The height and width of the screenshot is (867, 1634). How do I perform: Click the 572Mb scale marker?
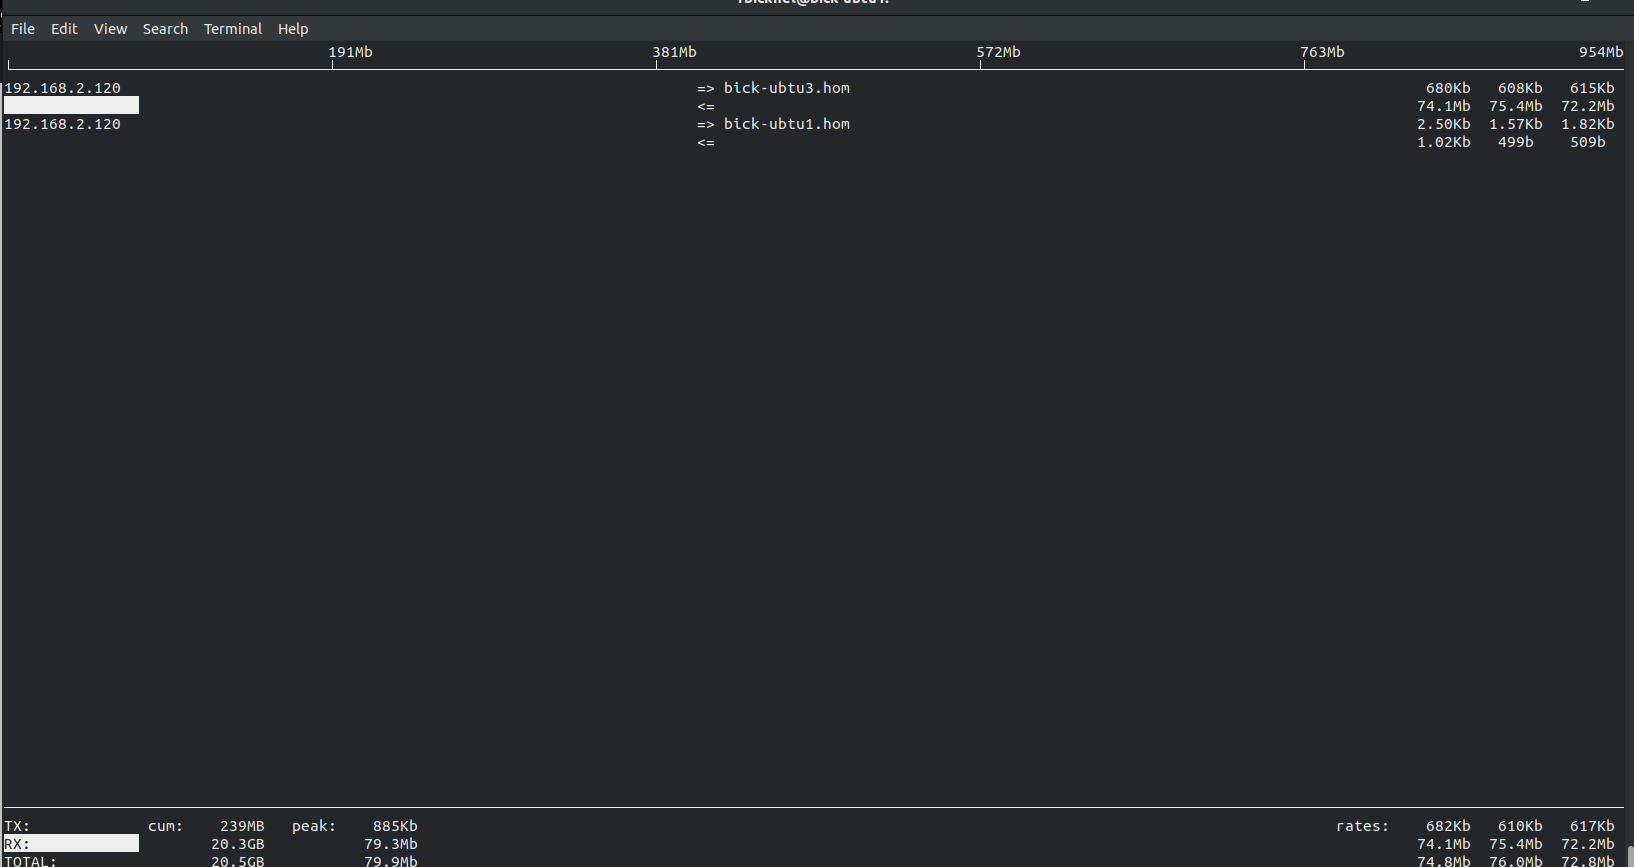tap(998, 52)
